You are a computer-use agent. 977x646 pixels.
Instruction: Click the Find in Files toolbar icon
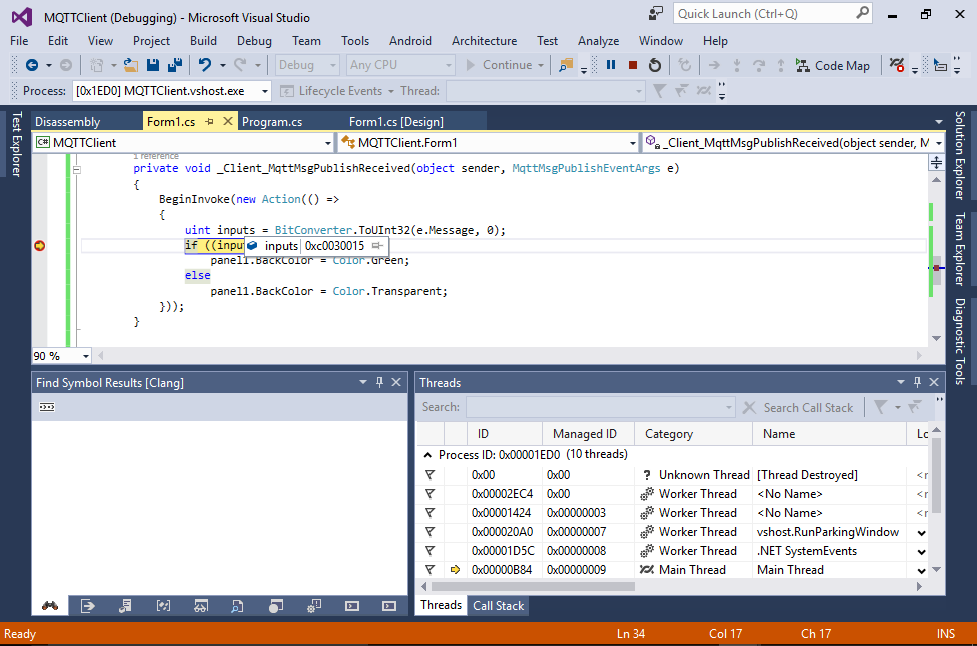pyautogui.click(x=566, y=65)
